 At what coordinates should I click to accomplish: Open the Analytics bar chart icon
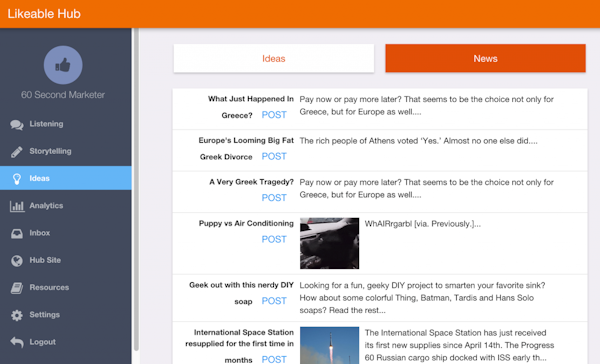coord(17,206)
